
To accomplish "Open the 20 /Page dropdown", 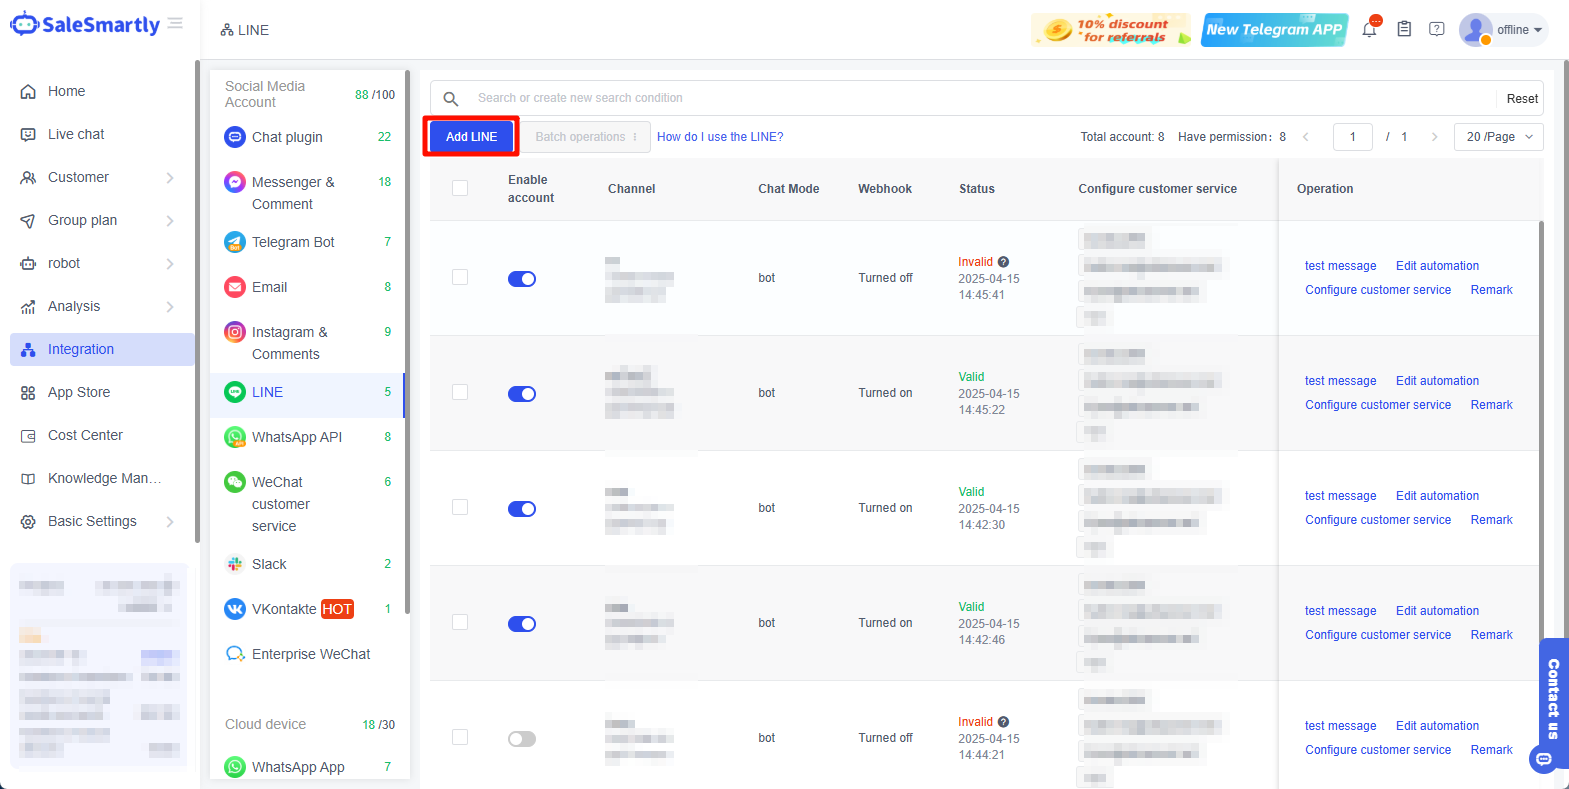I will tap(1498, 137).
